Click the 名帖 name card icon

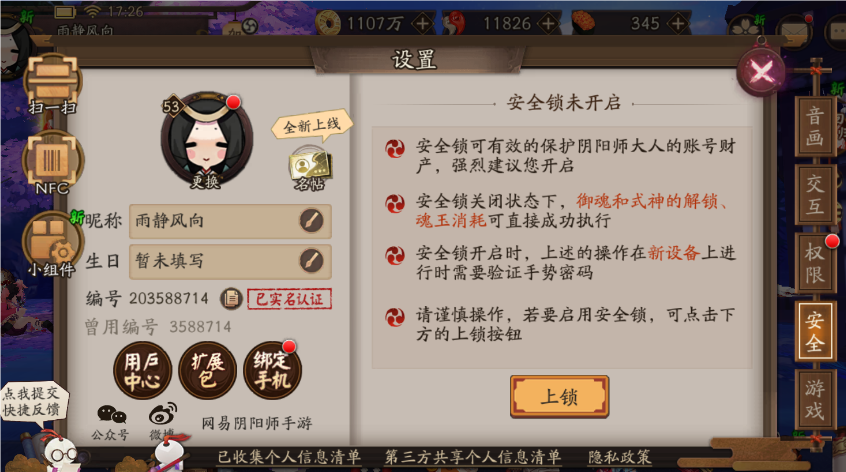(311, 169)
